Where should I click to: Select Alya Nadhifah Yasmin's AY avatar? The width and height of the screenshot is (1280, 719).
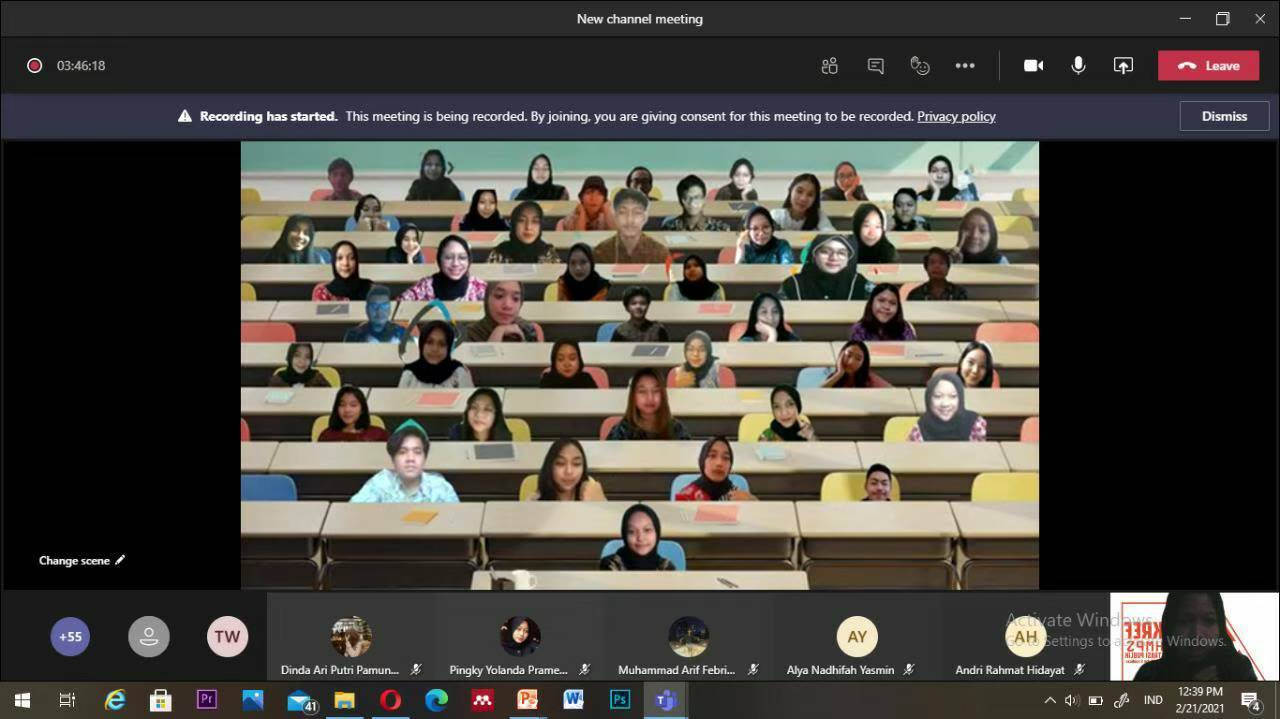coord(857,636)
